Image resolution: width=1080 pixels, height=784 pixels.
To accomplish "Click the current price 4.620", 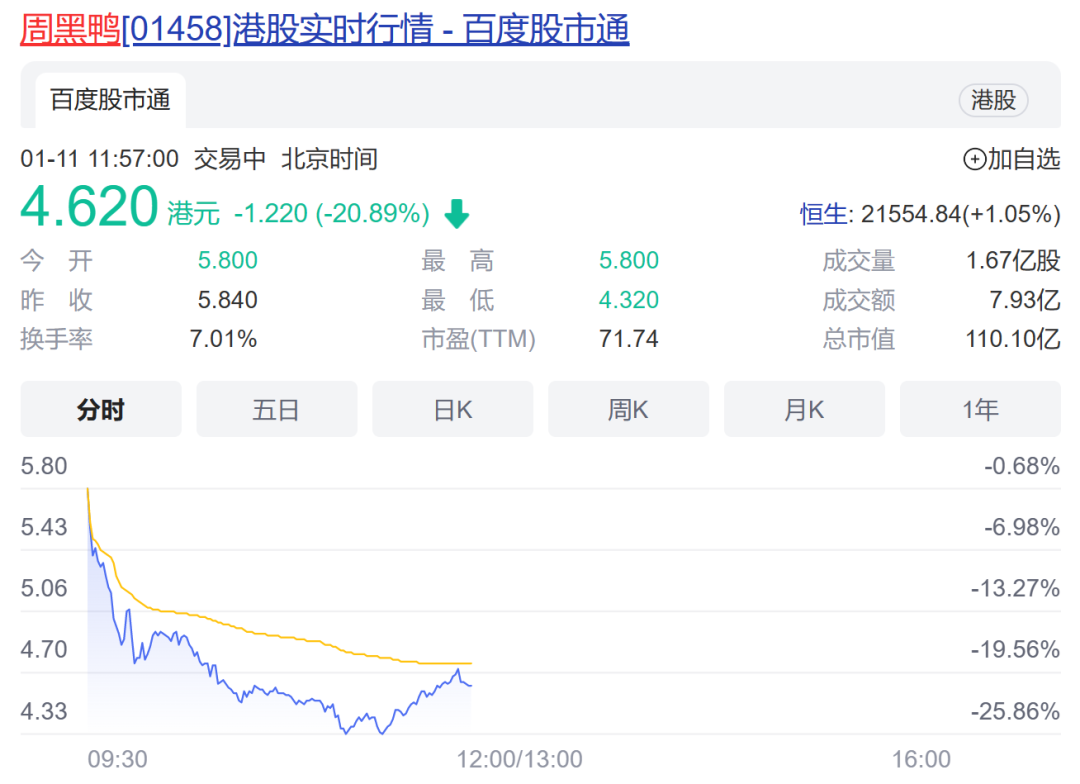I will [x=90, y=206].
